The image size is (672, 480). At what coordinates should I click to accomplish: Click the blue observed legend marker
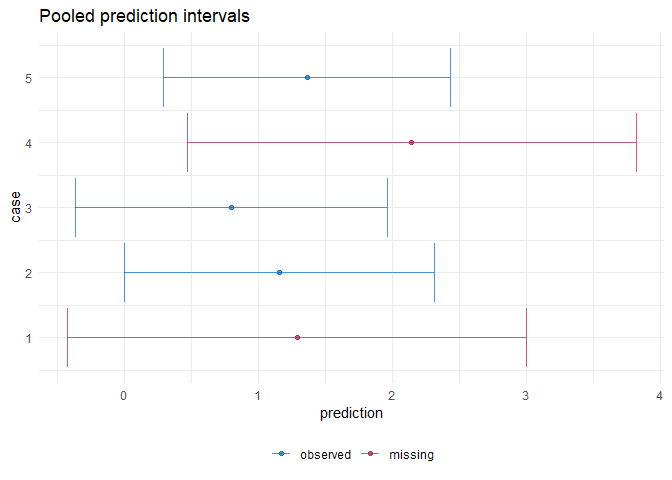(x=282, y=454)
